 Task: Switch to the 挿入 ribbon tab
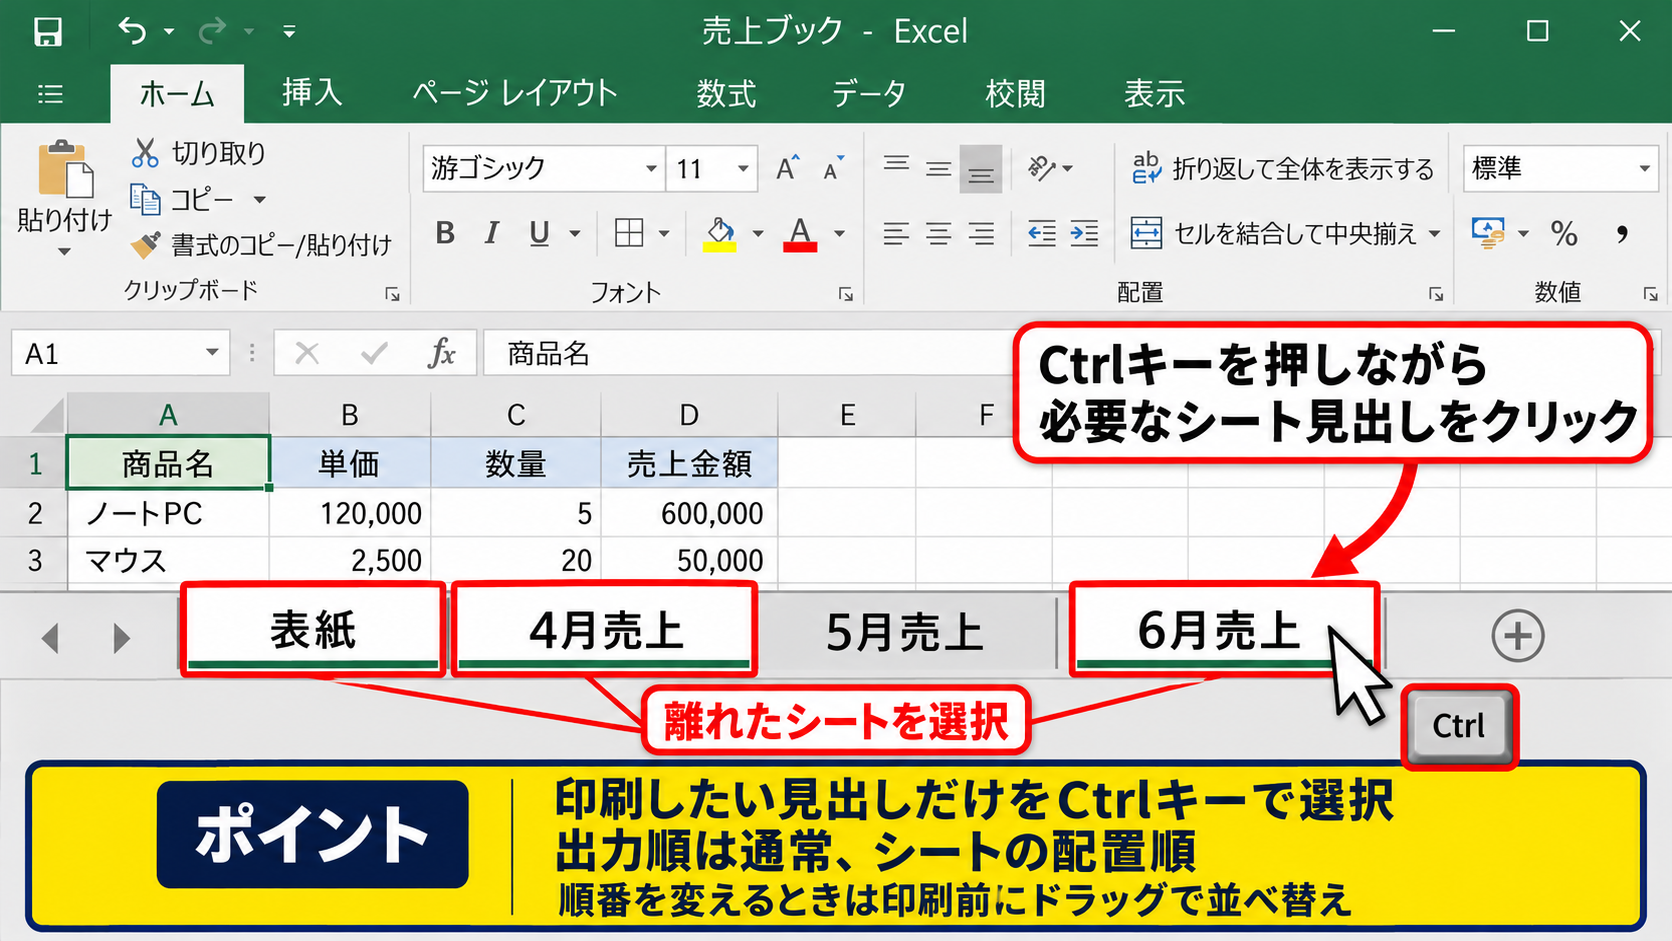click(x=312, y=93)
